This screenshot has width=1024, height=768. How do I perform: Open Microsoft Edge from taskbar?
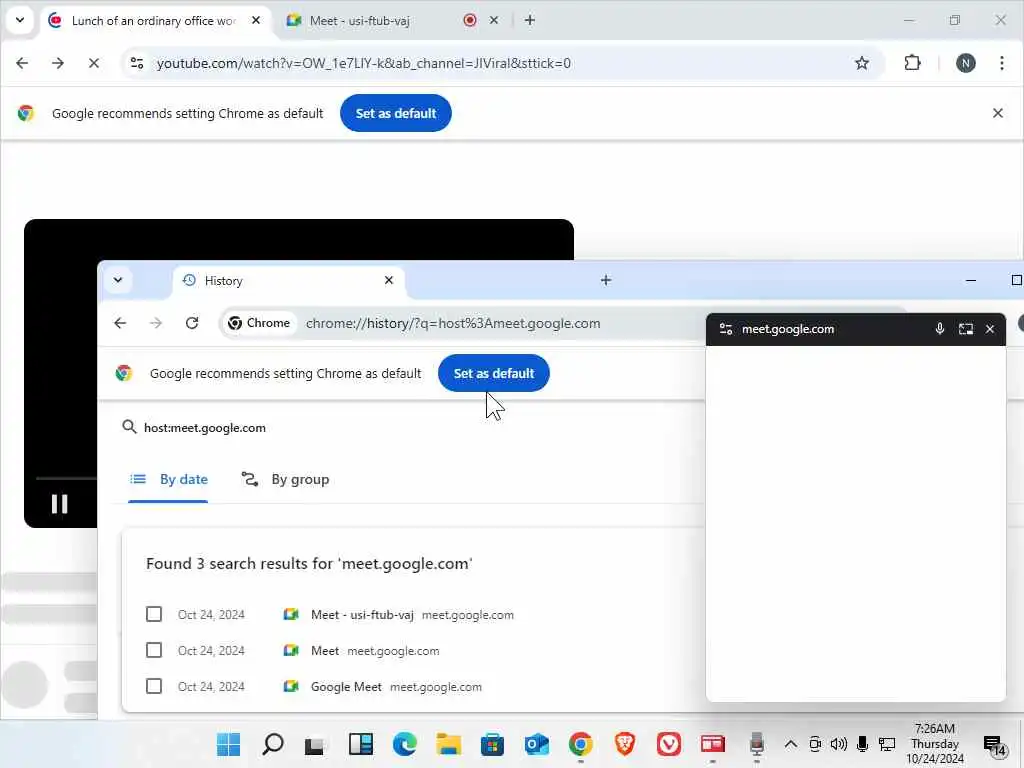[405, 744]
